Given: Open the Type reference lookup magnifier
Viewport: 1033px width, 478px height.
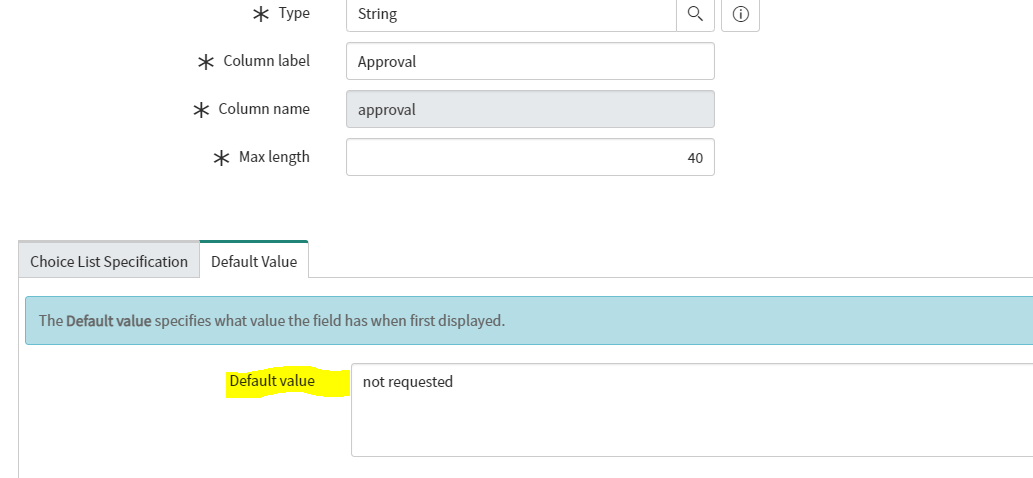Looking at the screenshot, I should click(x=695, y=15).
